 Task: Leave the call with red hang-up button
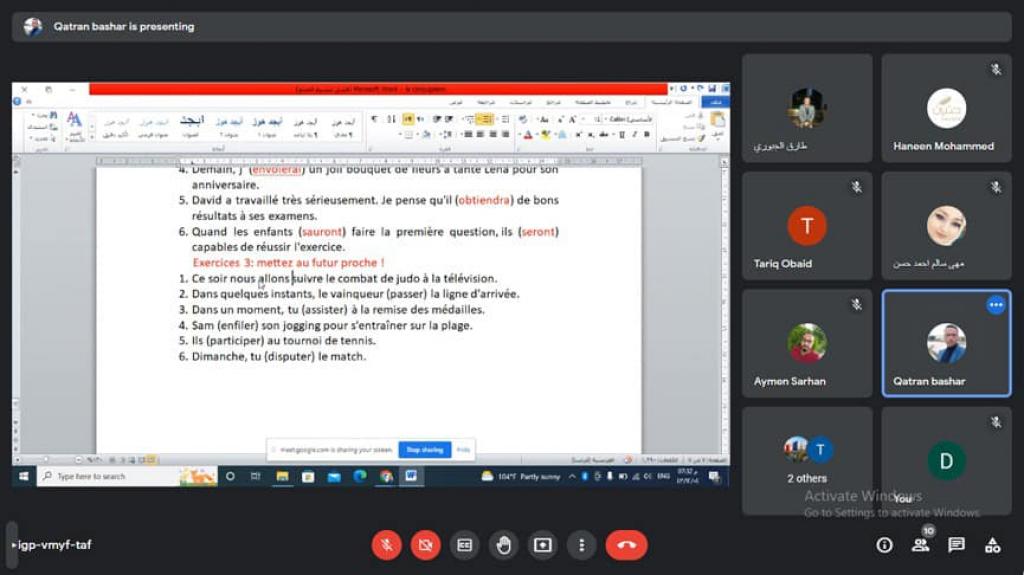(x=626, y=545)
